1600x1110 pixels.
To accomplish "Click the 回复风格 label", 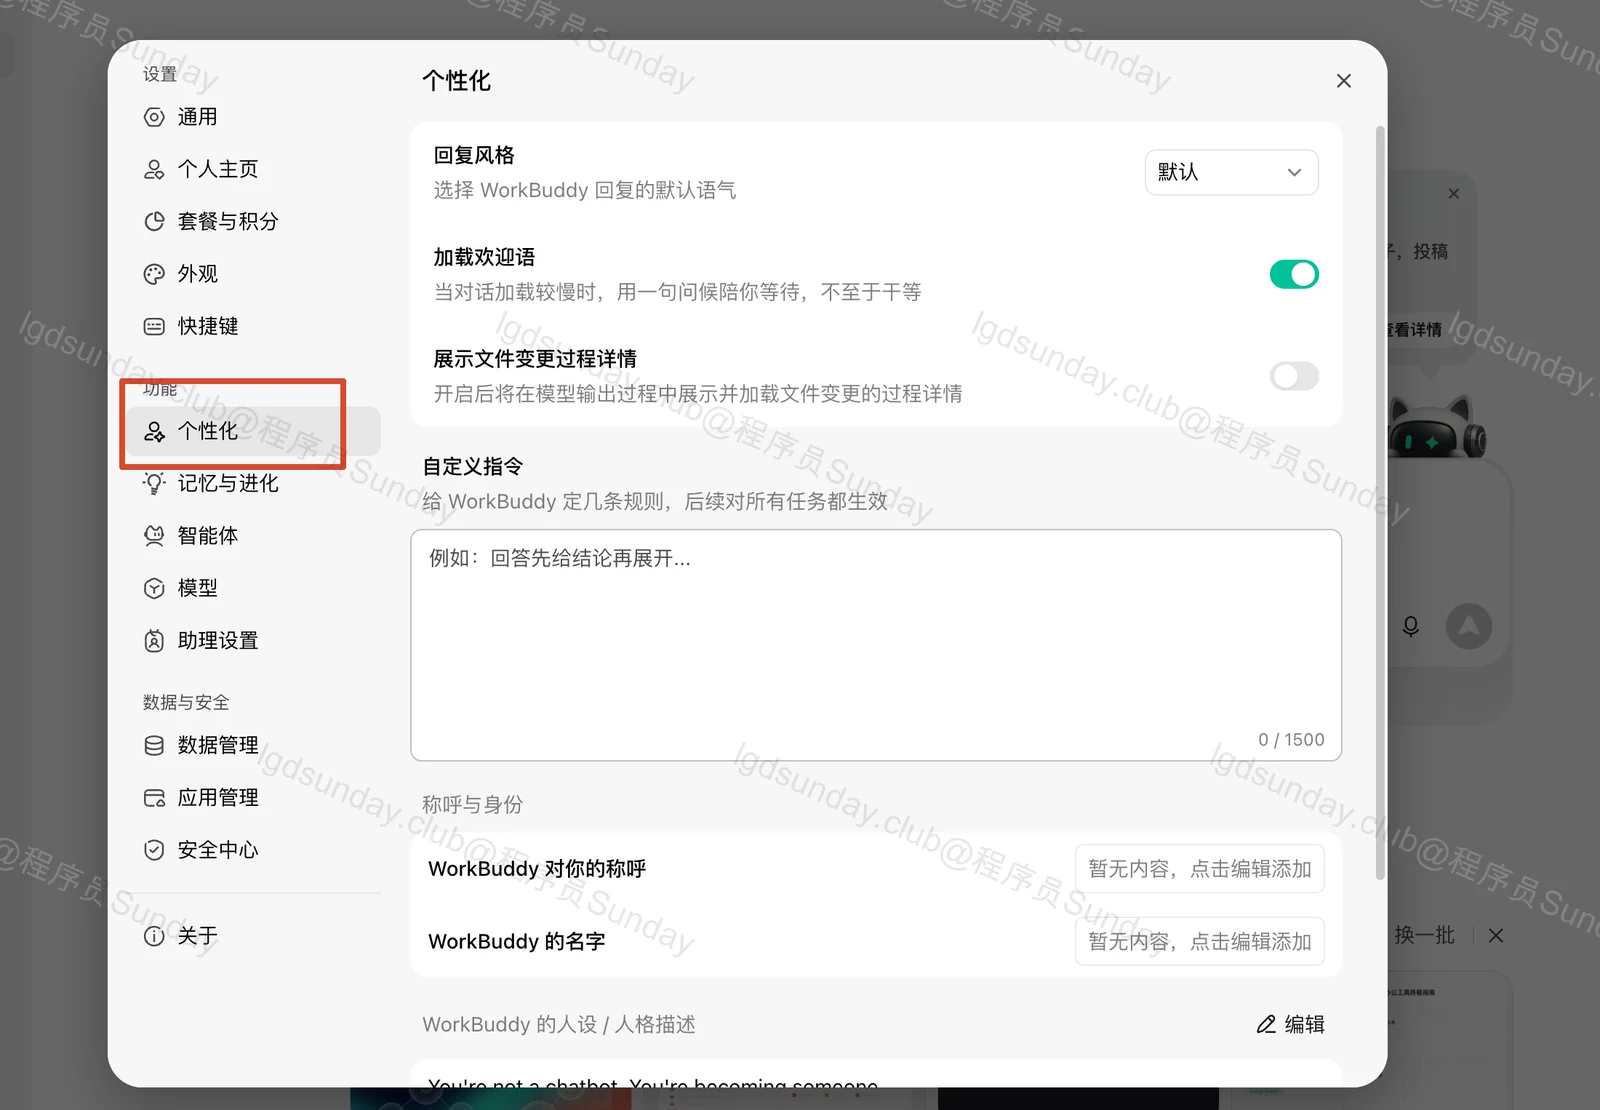I will [474, 155].
